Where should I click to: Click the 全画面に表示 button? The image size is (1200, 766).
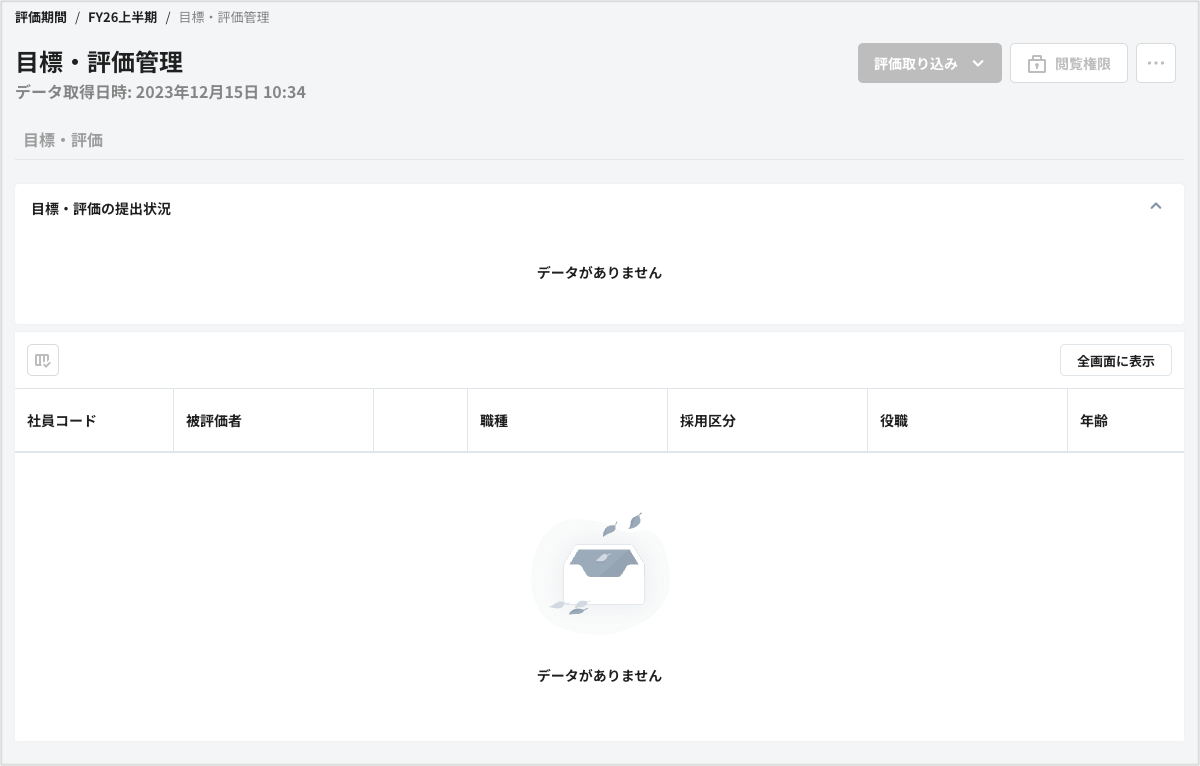[1115, 360]
